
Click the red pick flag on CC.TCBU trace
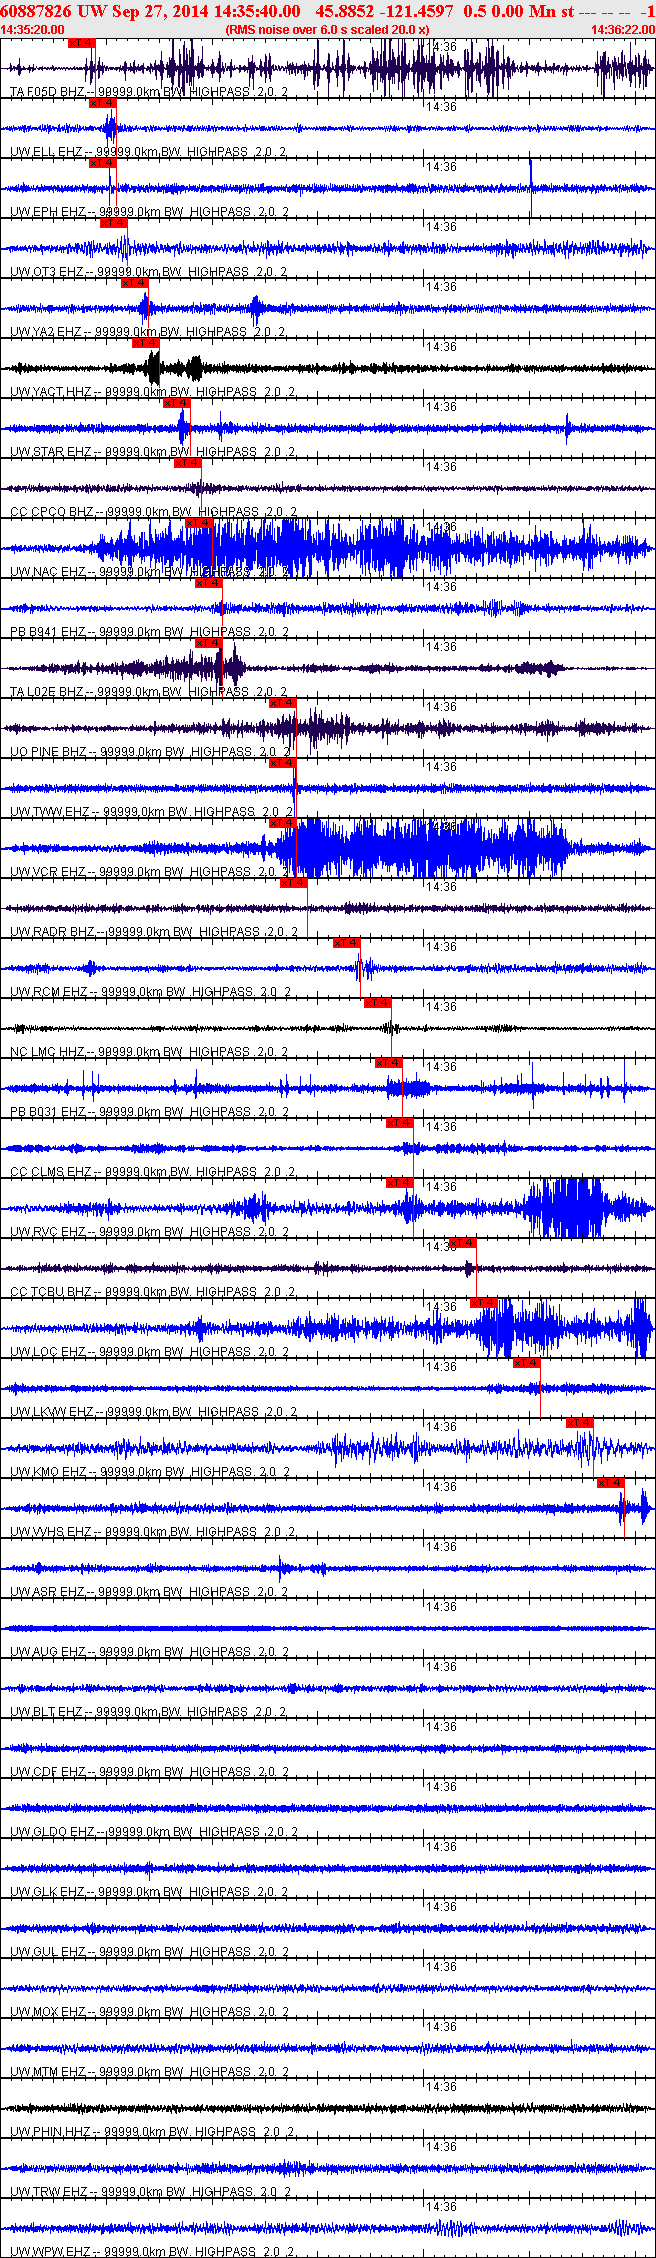(462, 1243)
